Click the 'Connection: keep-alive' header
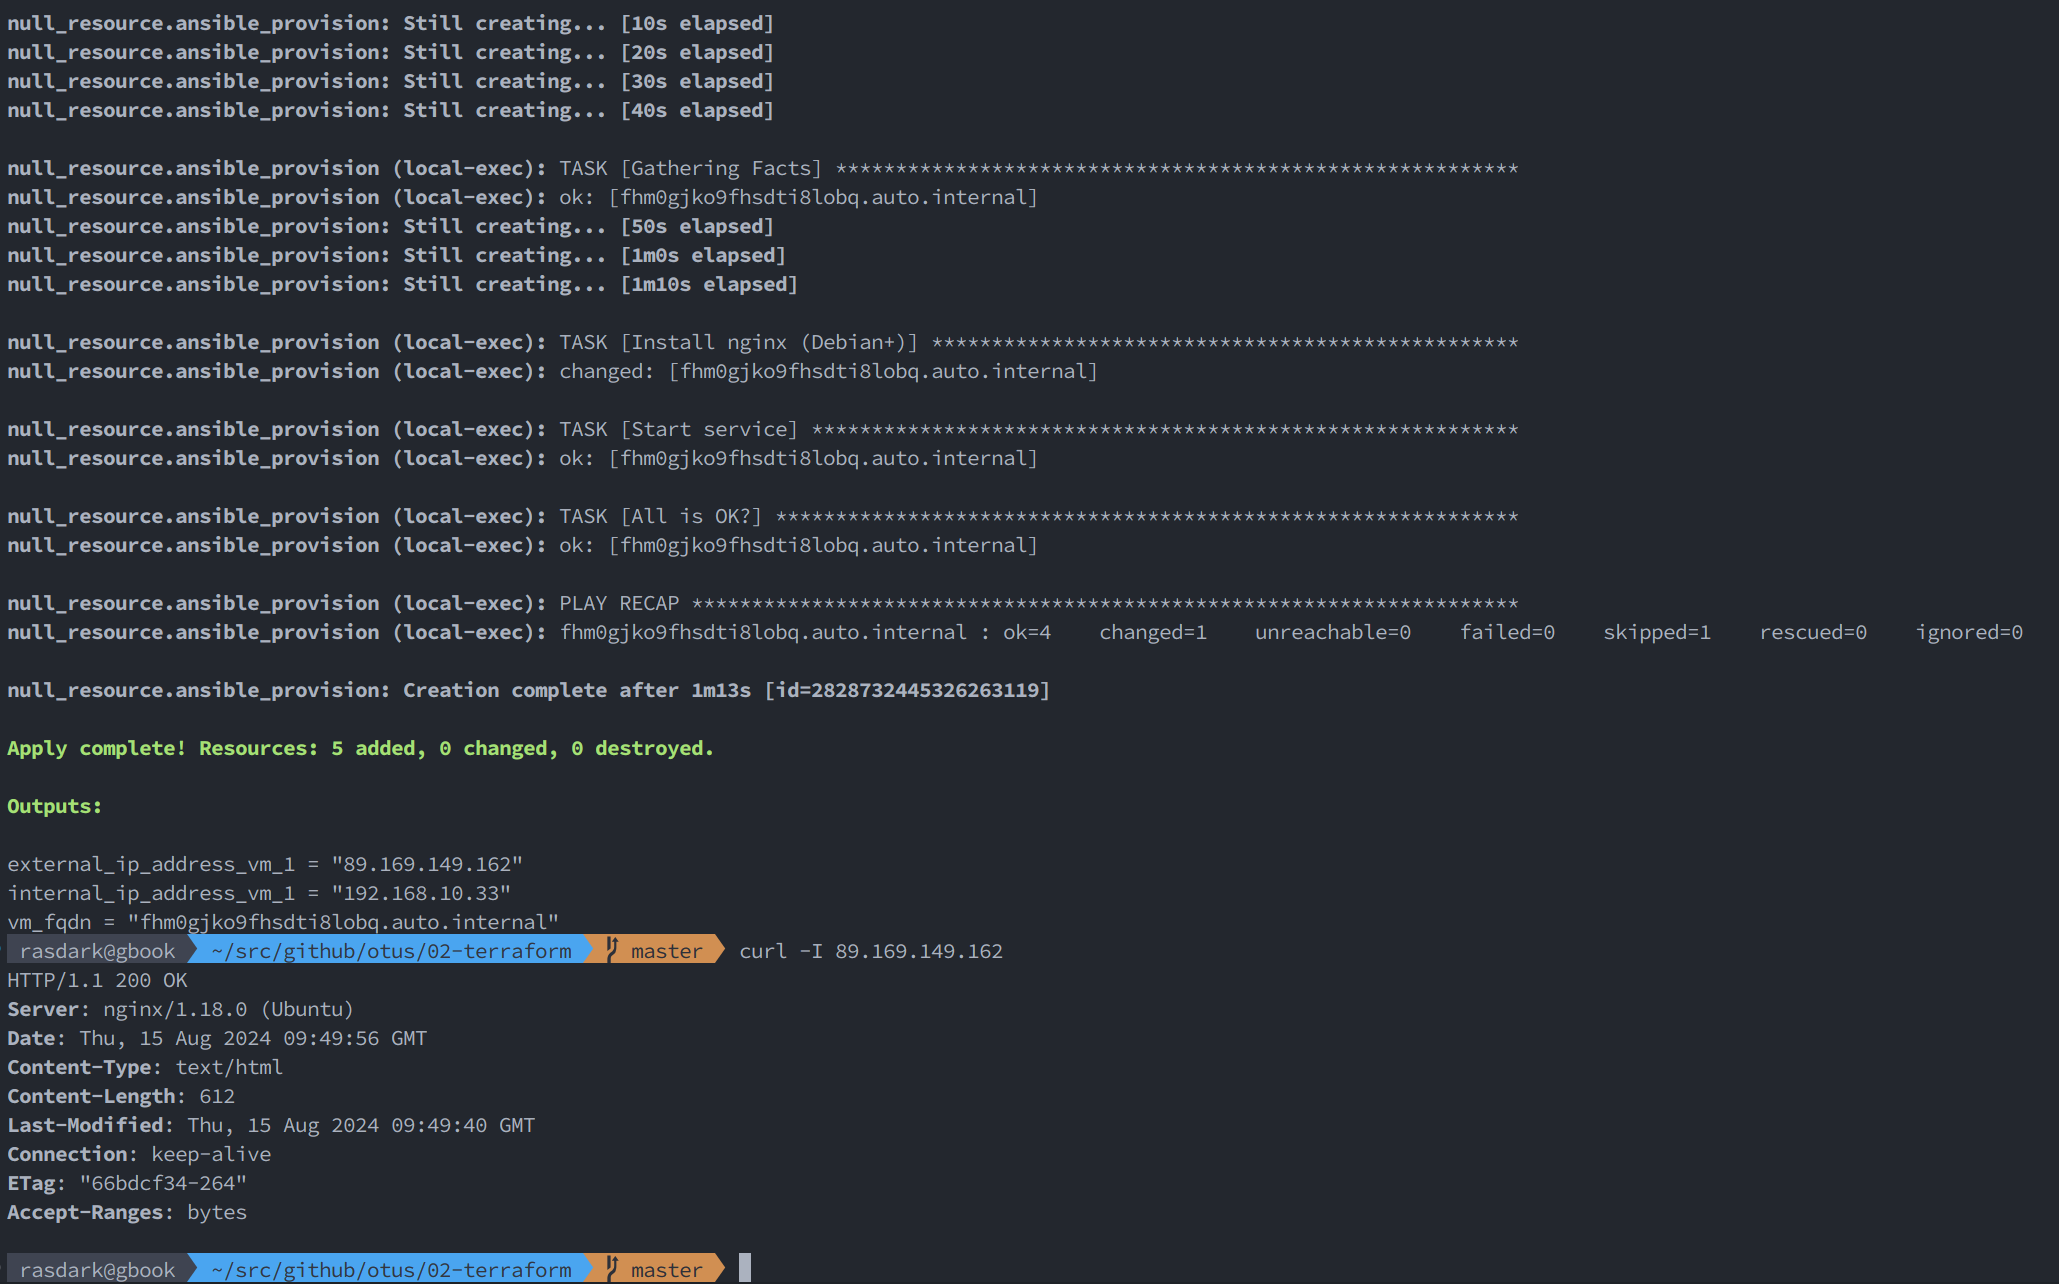The image size is (2059, 1284). click(x=139, y=1154)
